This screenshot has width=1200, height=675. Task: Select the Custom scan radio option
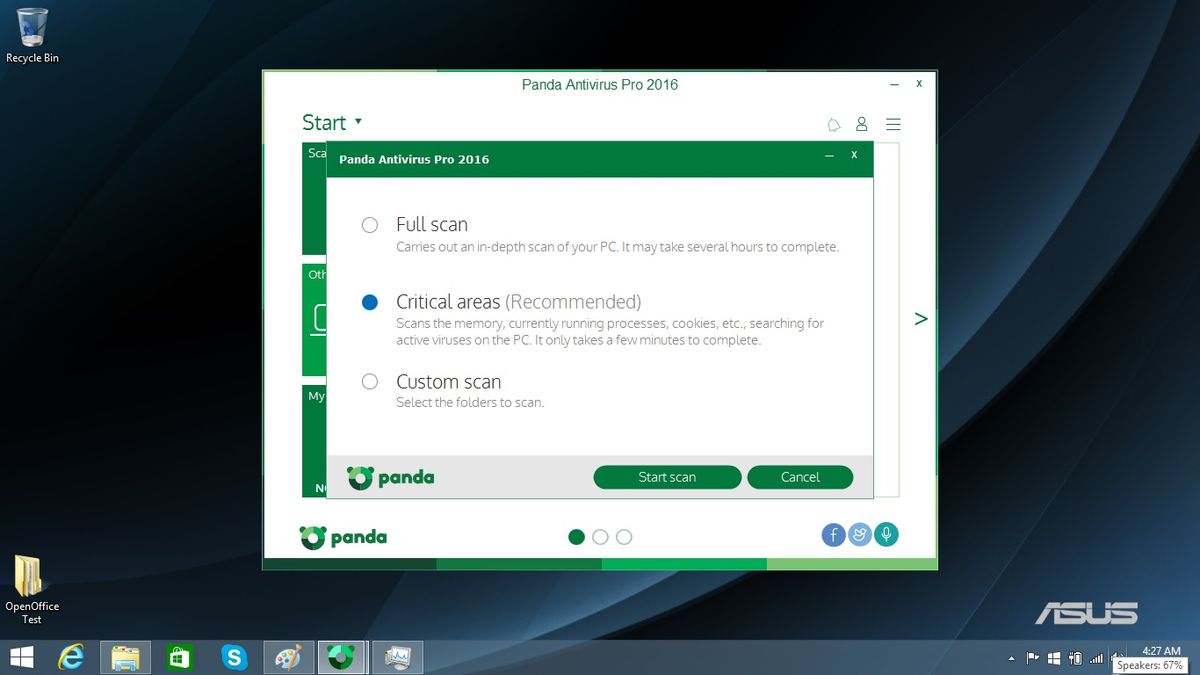click(370, 381)
